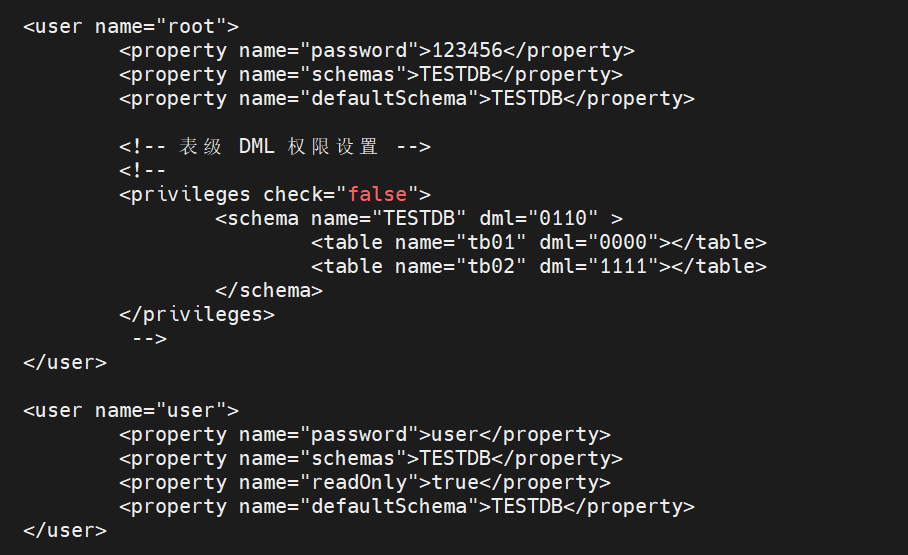Click the final closing user tag
908x555 pixels.
point(64,530)
